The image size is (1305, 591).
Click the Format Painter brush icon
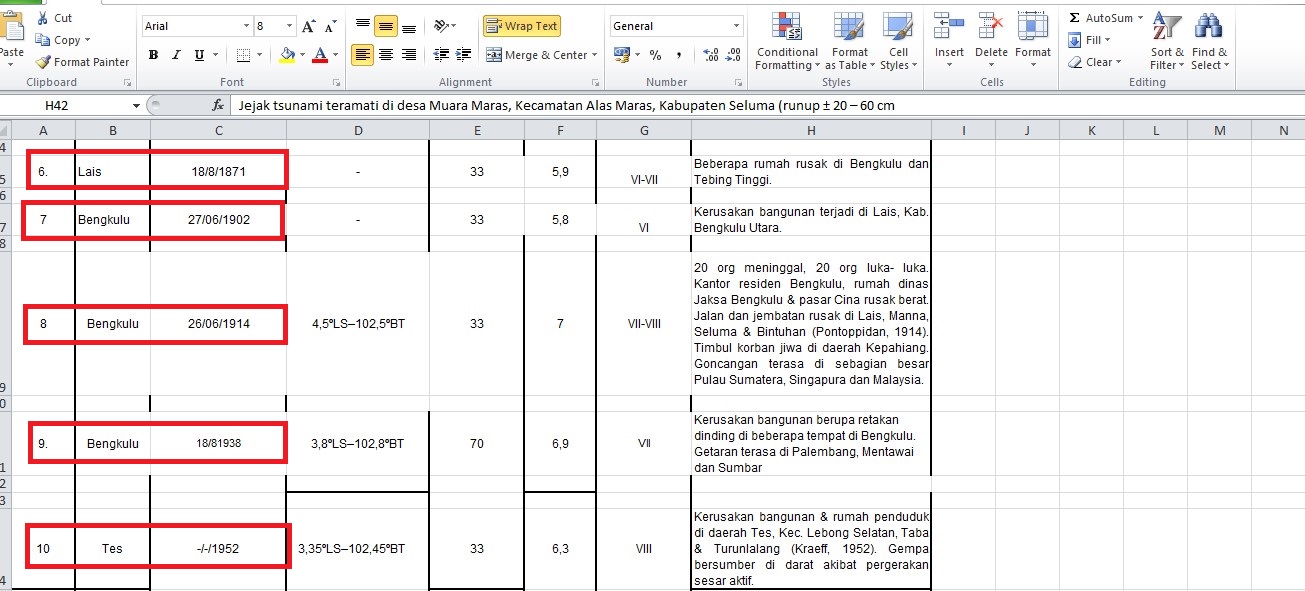coord(43,62)
